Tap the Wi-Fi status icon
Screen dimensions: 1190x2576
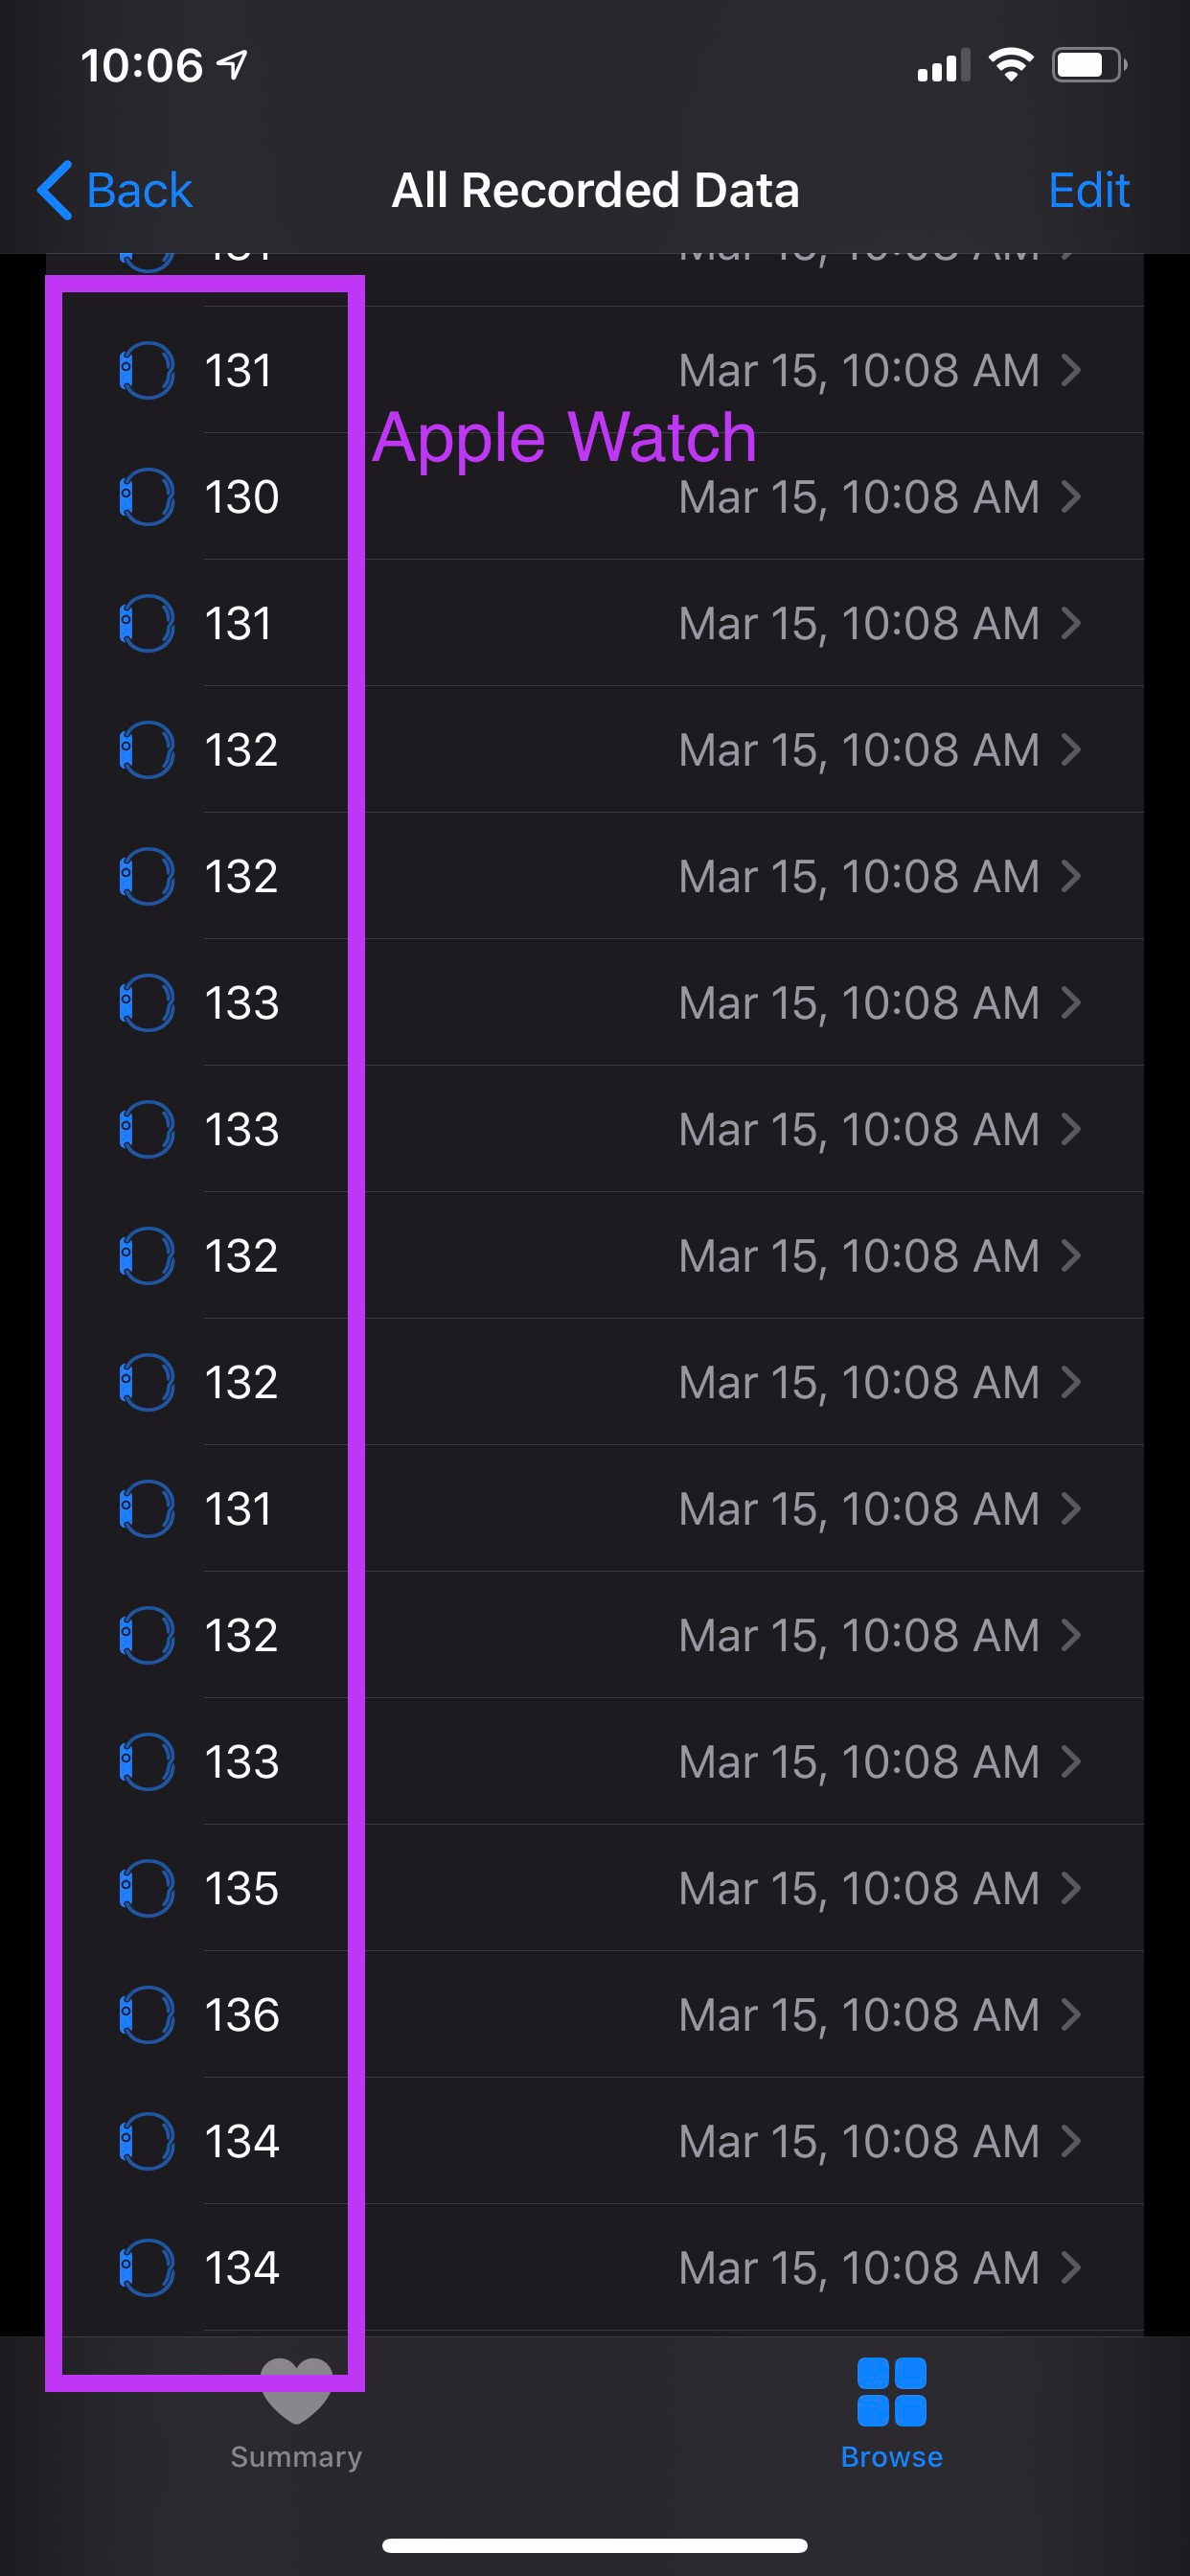tap(1010, 66)
